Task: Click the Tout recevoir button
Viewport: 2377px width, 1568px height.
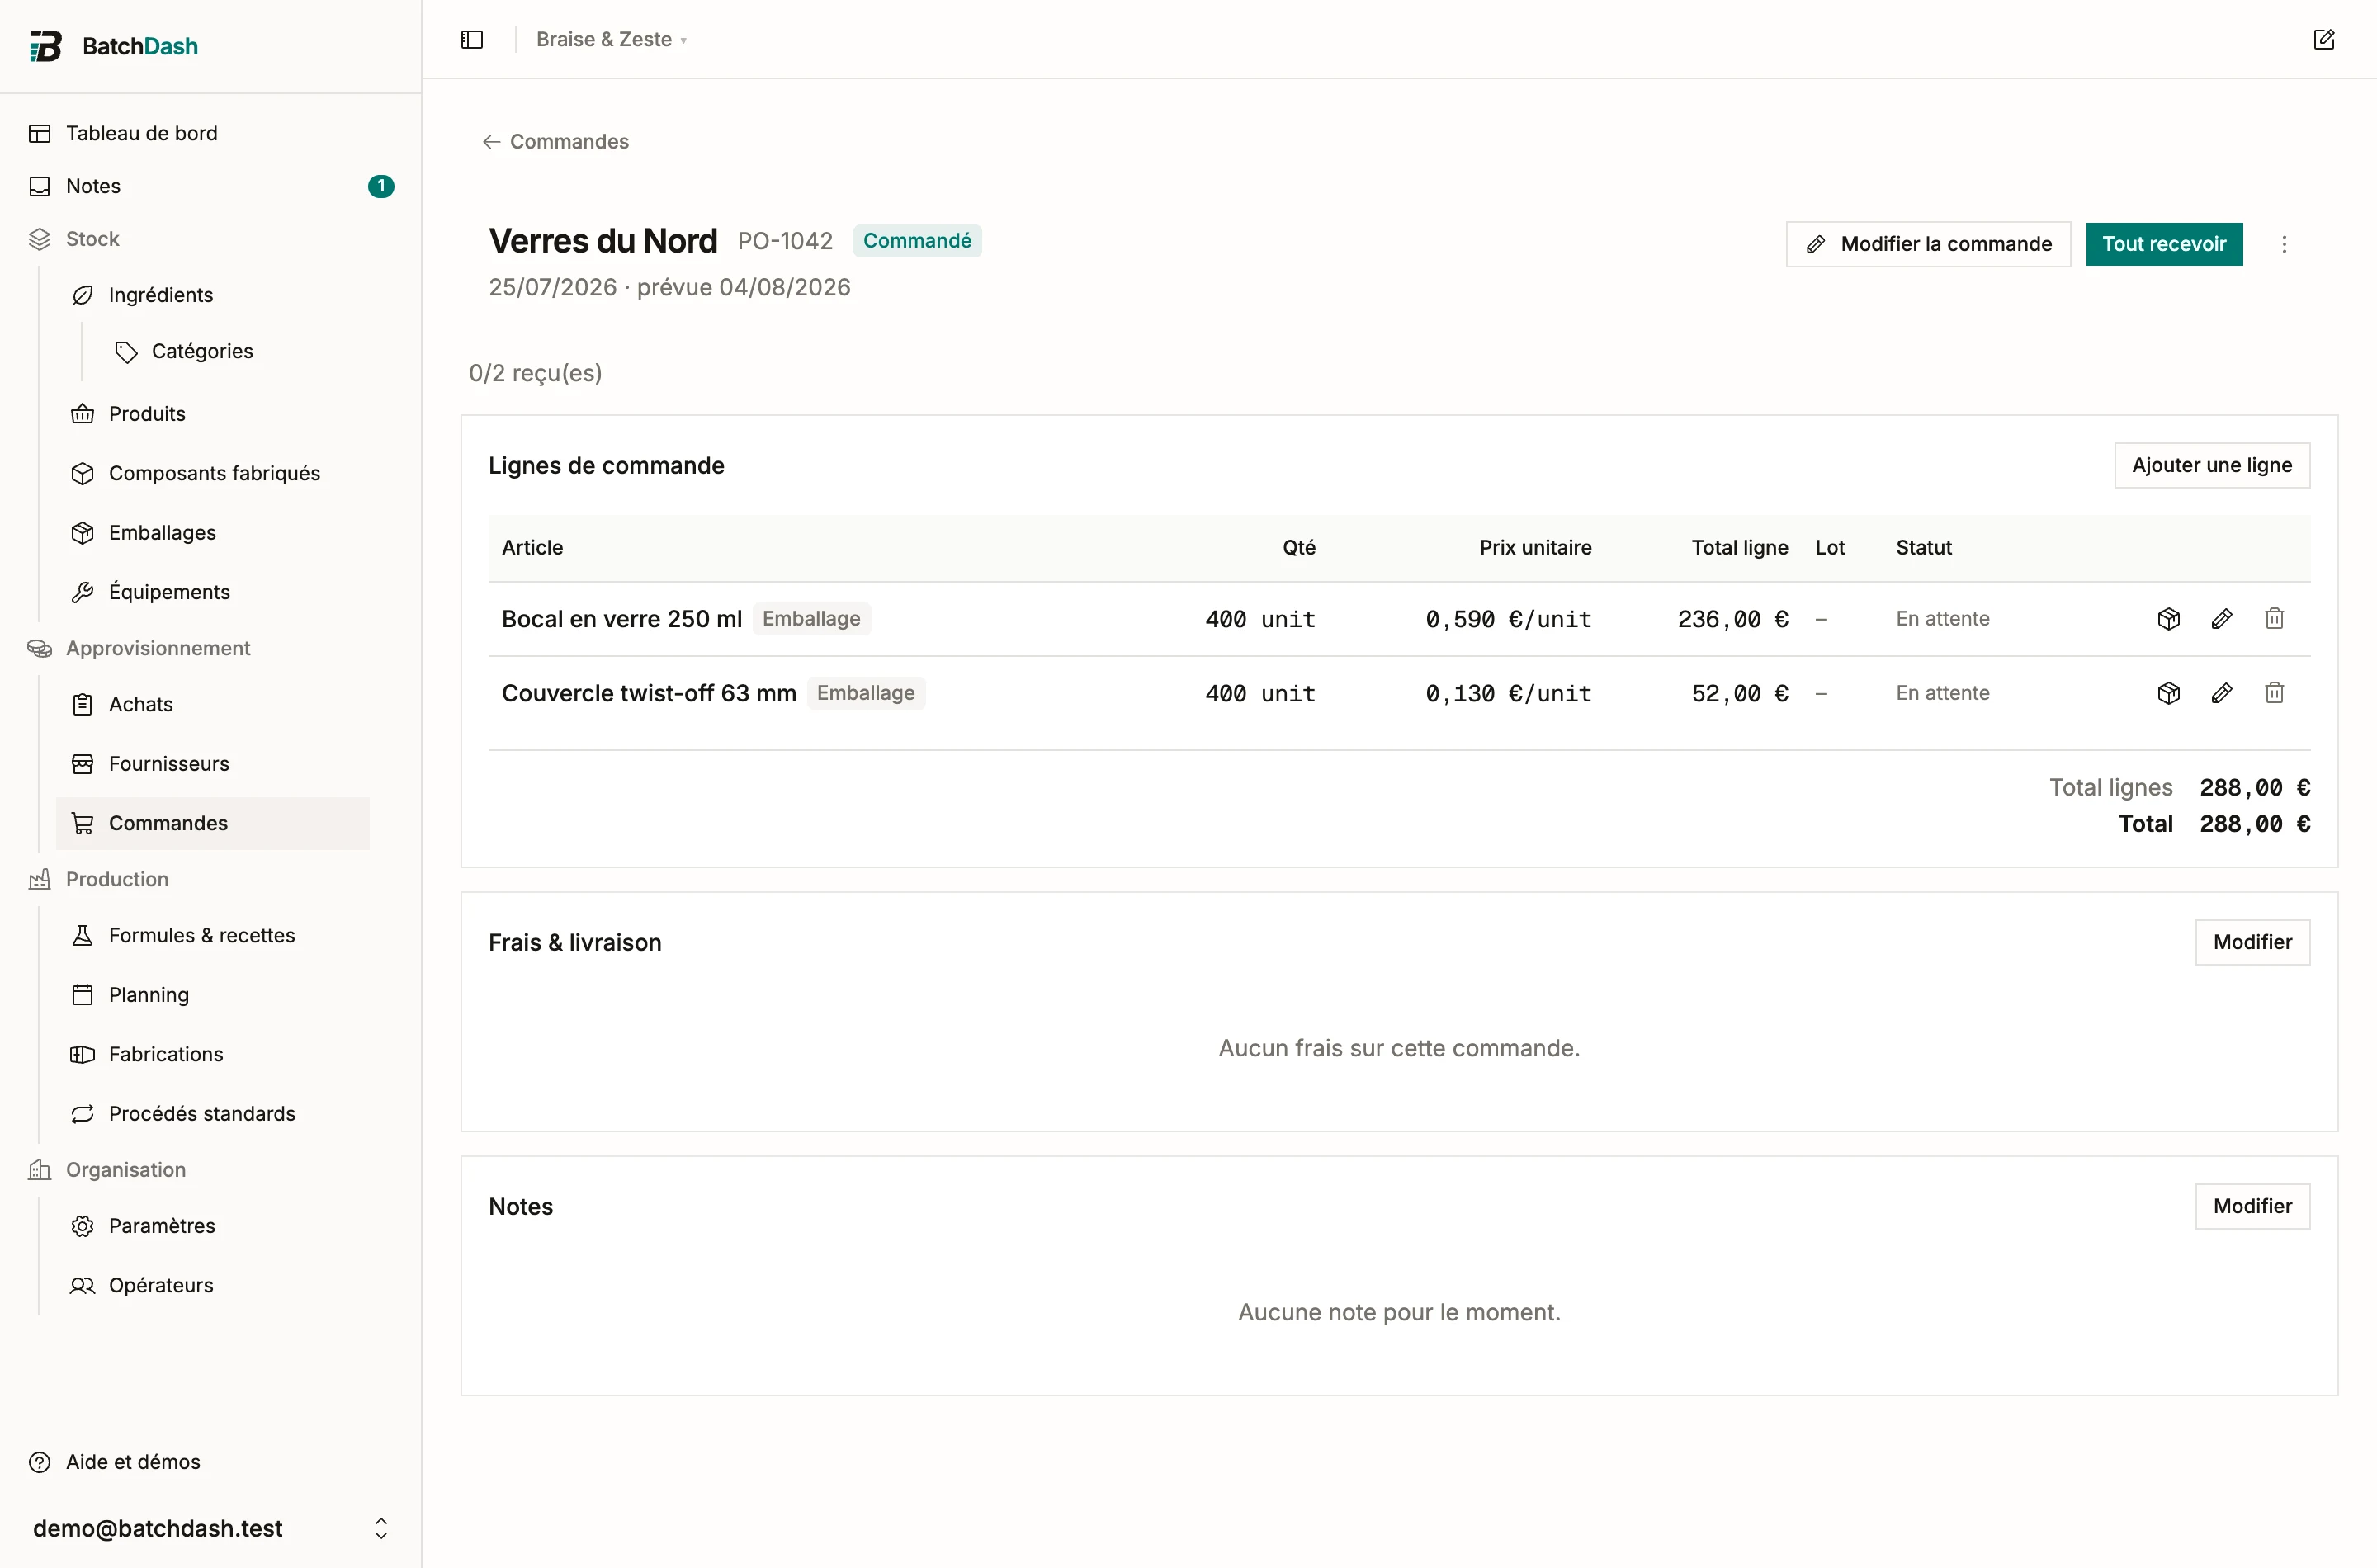Action: 2164,244
